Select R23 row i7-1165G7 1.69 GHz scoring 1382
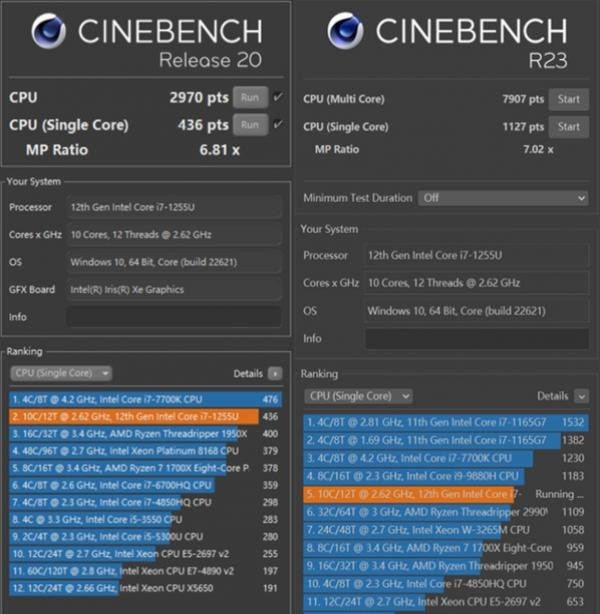600x614 pixels. [446, 441]
